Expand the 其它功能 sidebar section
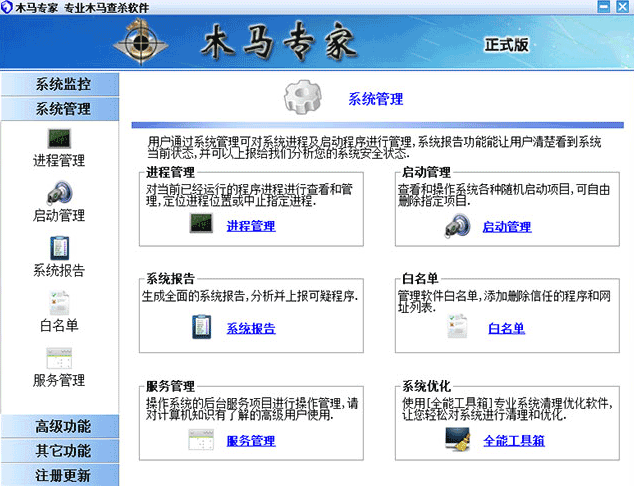Screen dimensions: 634x486 tap(60, 451)
